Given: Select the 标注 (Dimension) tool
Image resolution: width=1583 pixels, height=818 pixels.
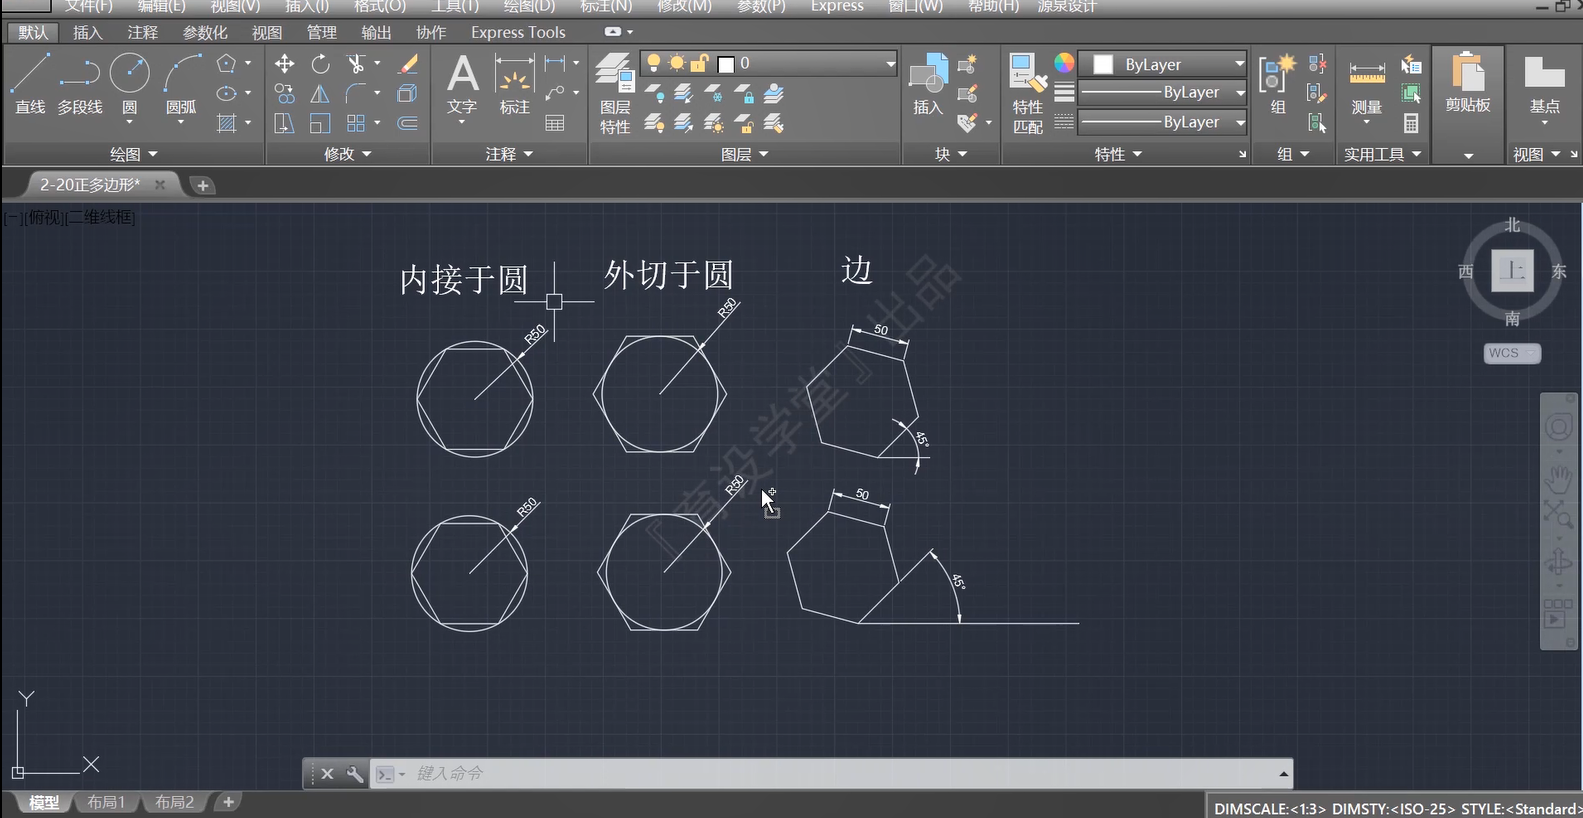Looking at the screenshot, I should [x=514, y=85].
